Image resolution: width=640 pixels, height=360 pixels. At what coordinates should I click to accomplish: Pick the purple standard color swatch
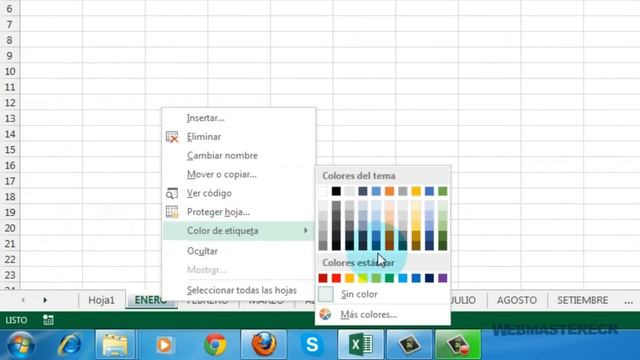442,278
